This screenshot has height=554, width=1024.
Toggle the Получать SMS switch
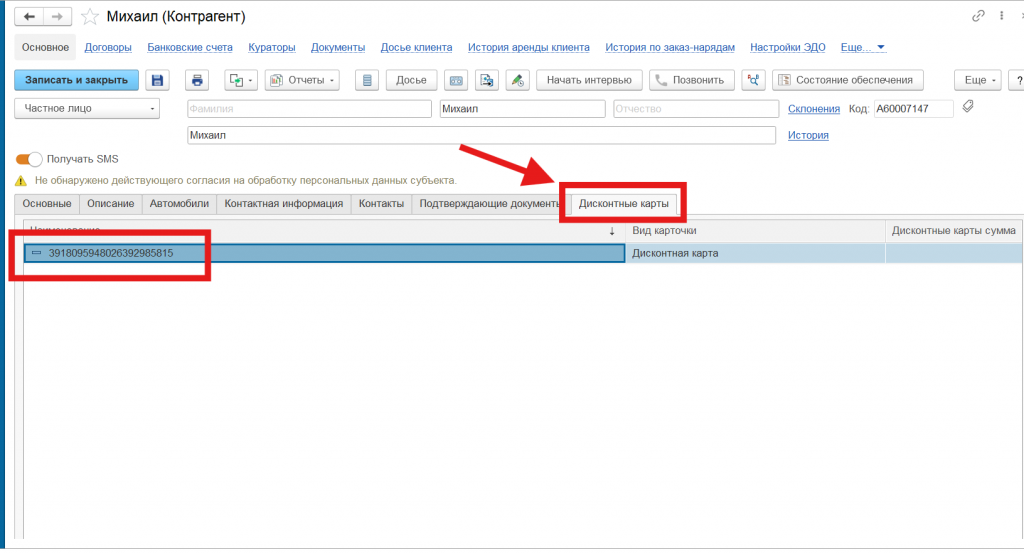coord(30,159)
